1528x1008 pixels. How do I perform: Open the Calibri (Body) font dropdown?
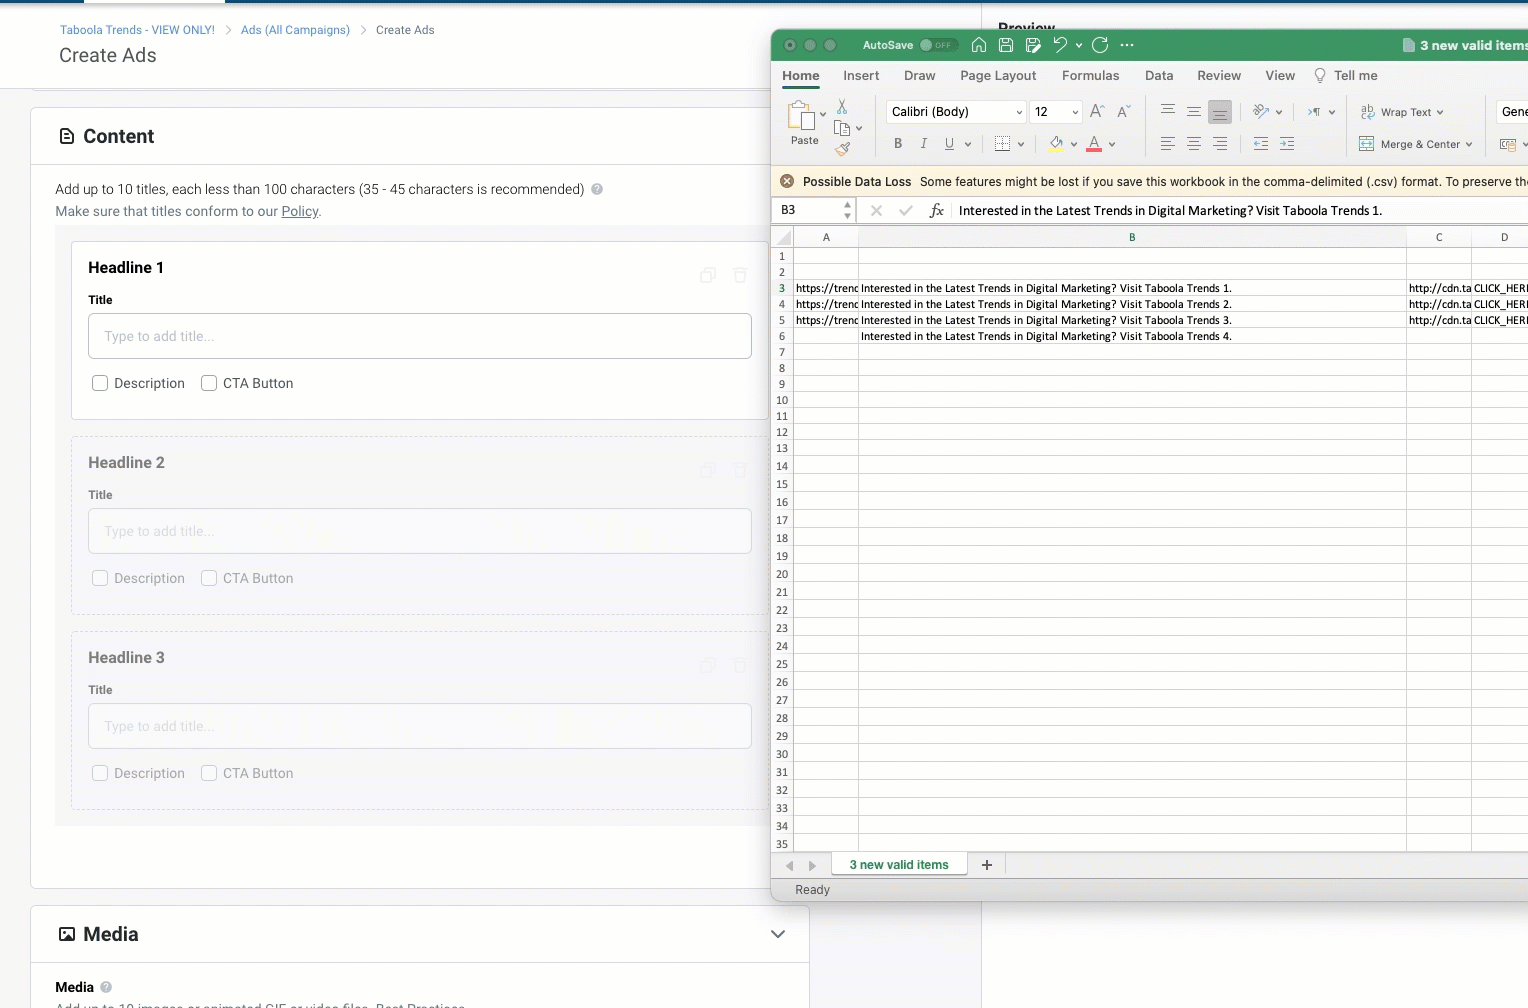[1019, 112]
